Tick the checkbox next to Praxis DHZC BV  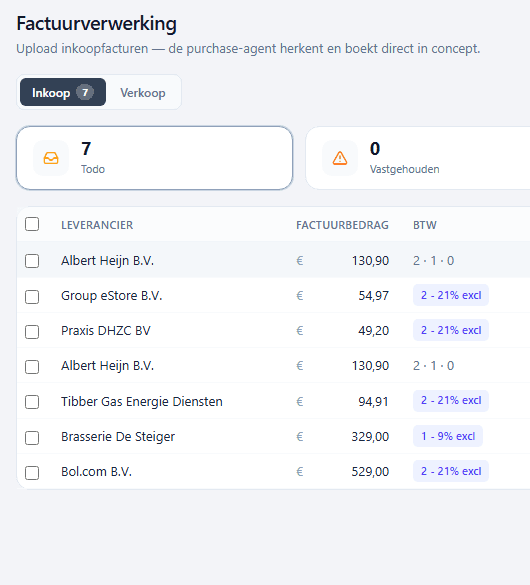coord(32,332)
